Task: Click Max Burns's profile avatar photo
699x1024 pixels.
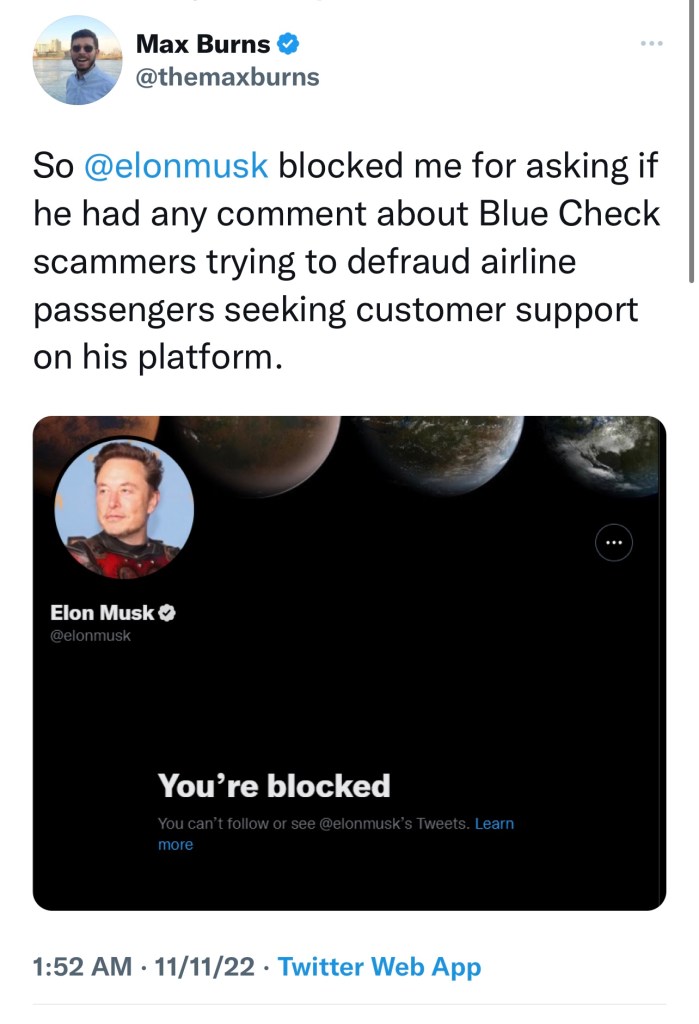Action: click(77, 61)
